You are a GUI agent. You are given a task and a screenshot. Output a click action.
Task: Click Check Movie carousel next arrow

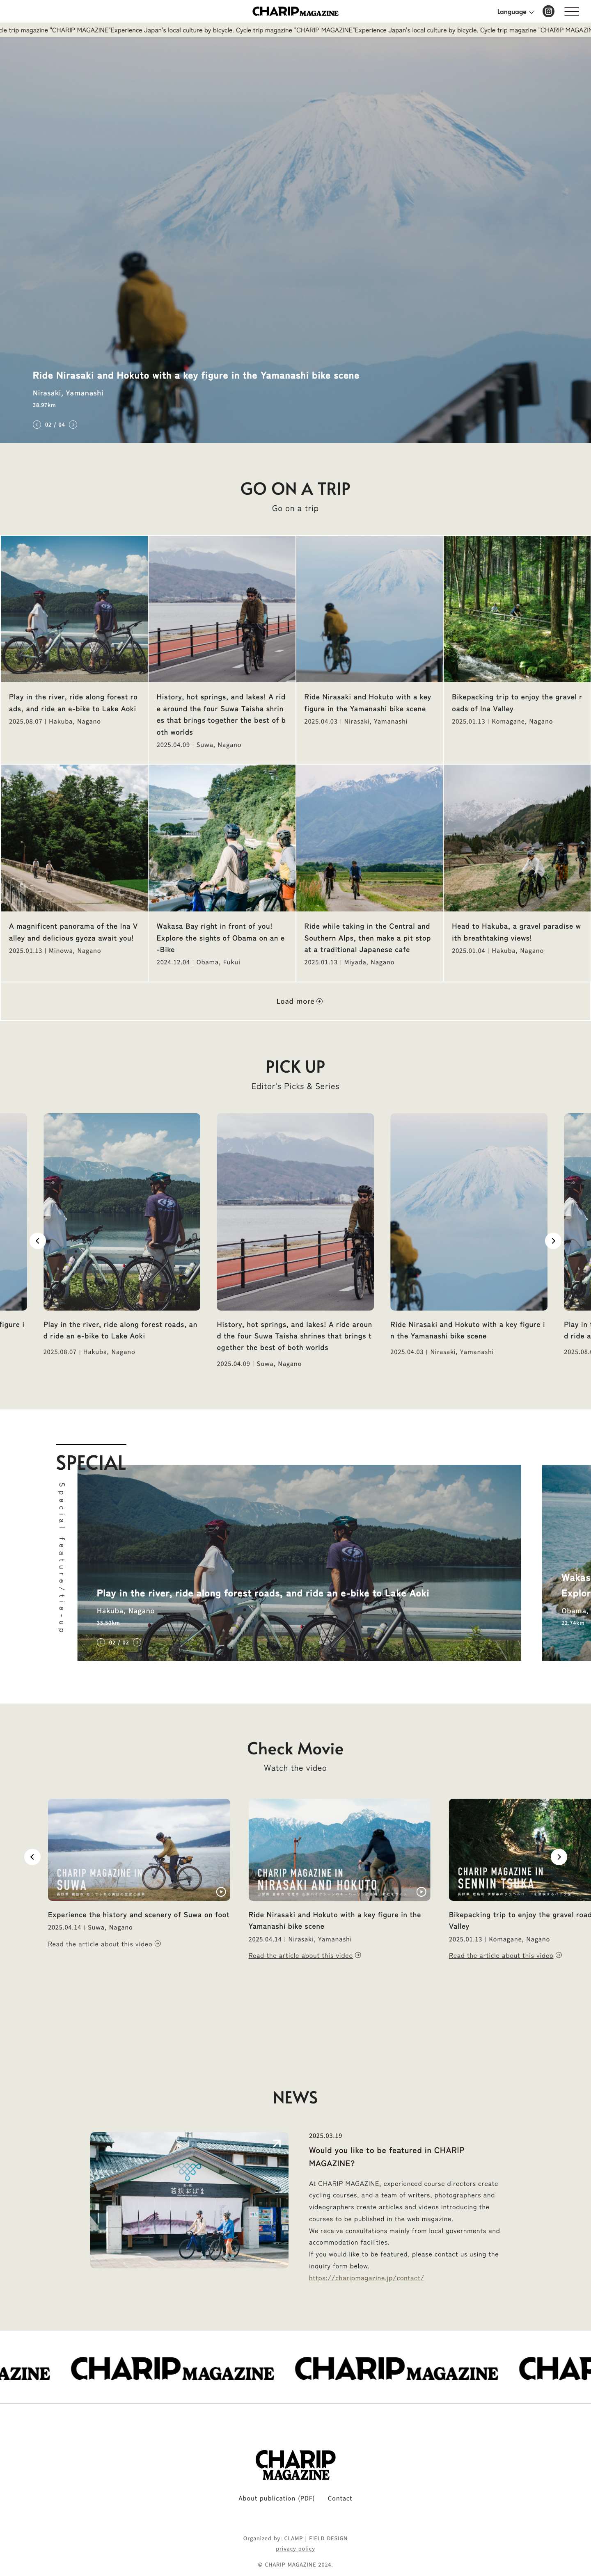pos(559,1857)
